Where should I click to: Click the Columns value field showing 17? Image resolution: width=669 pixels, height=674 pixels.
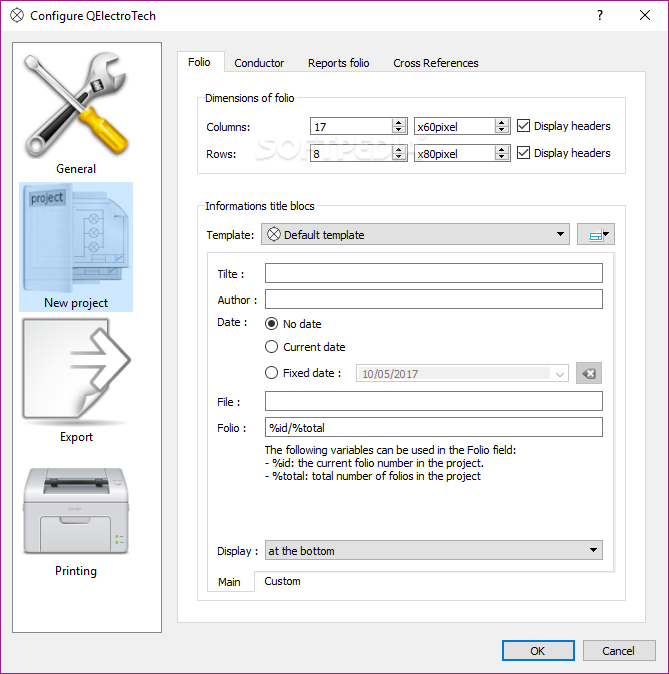(x=351, y=126)
